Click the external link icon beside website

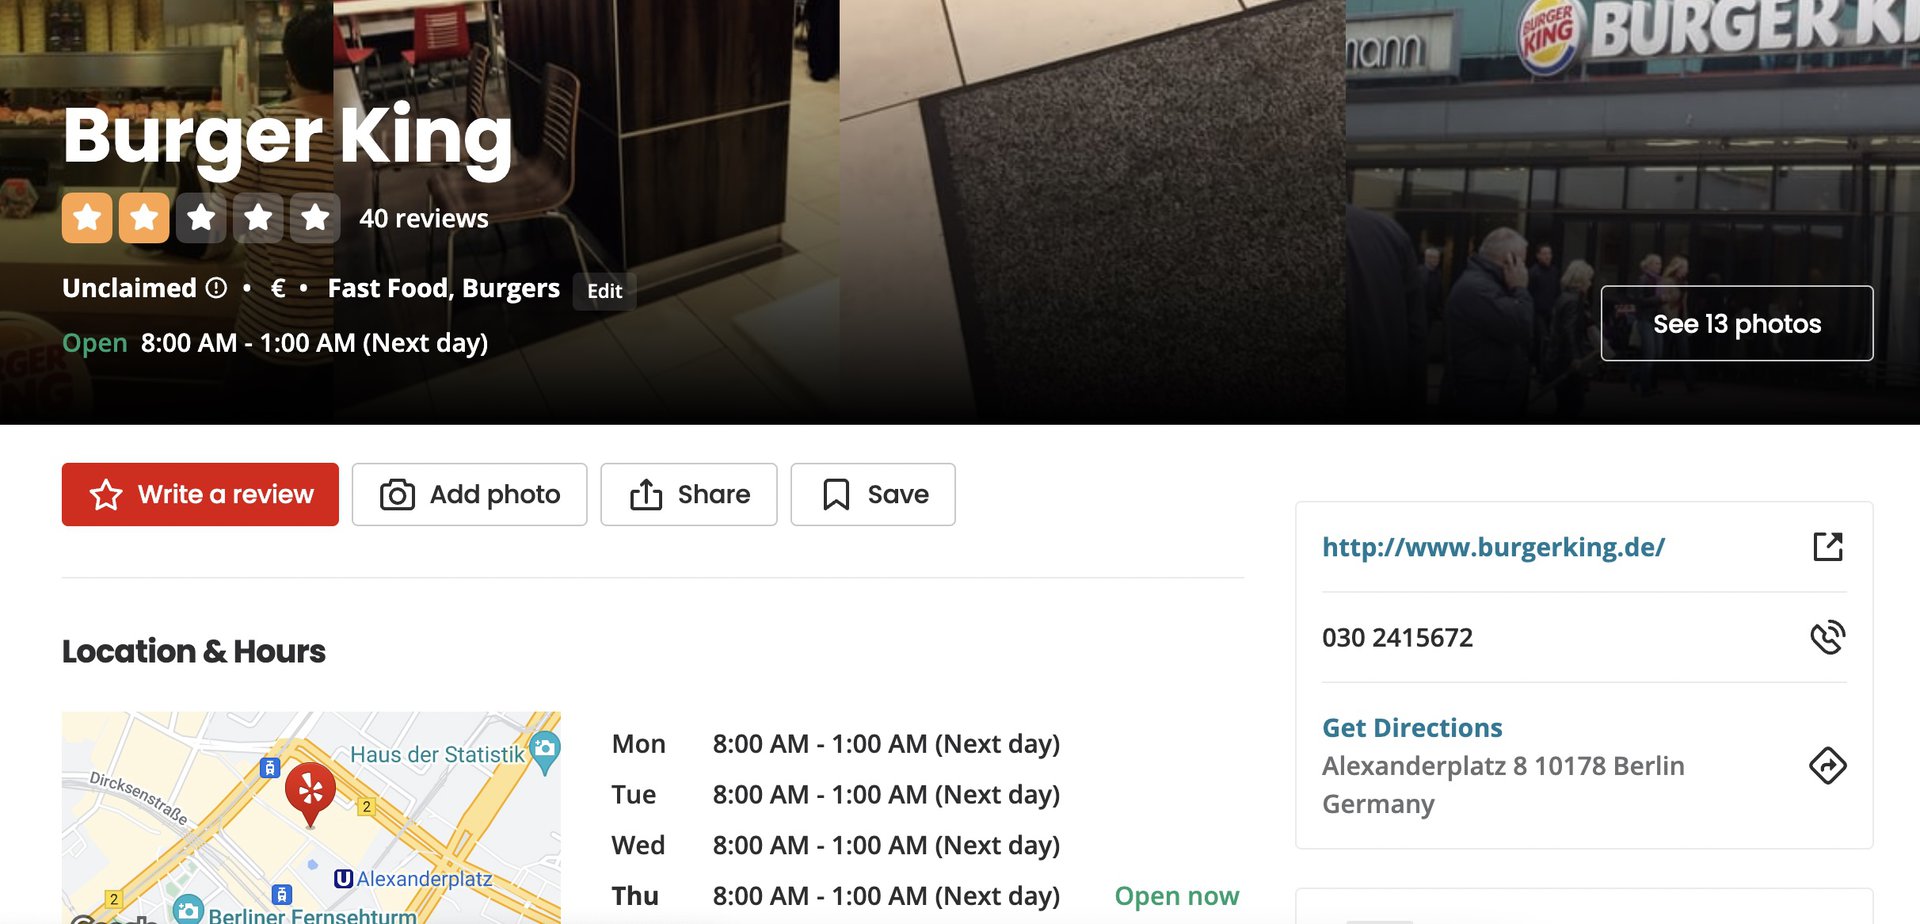(x=1828, y=546)
